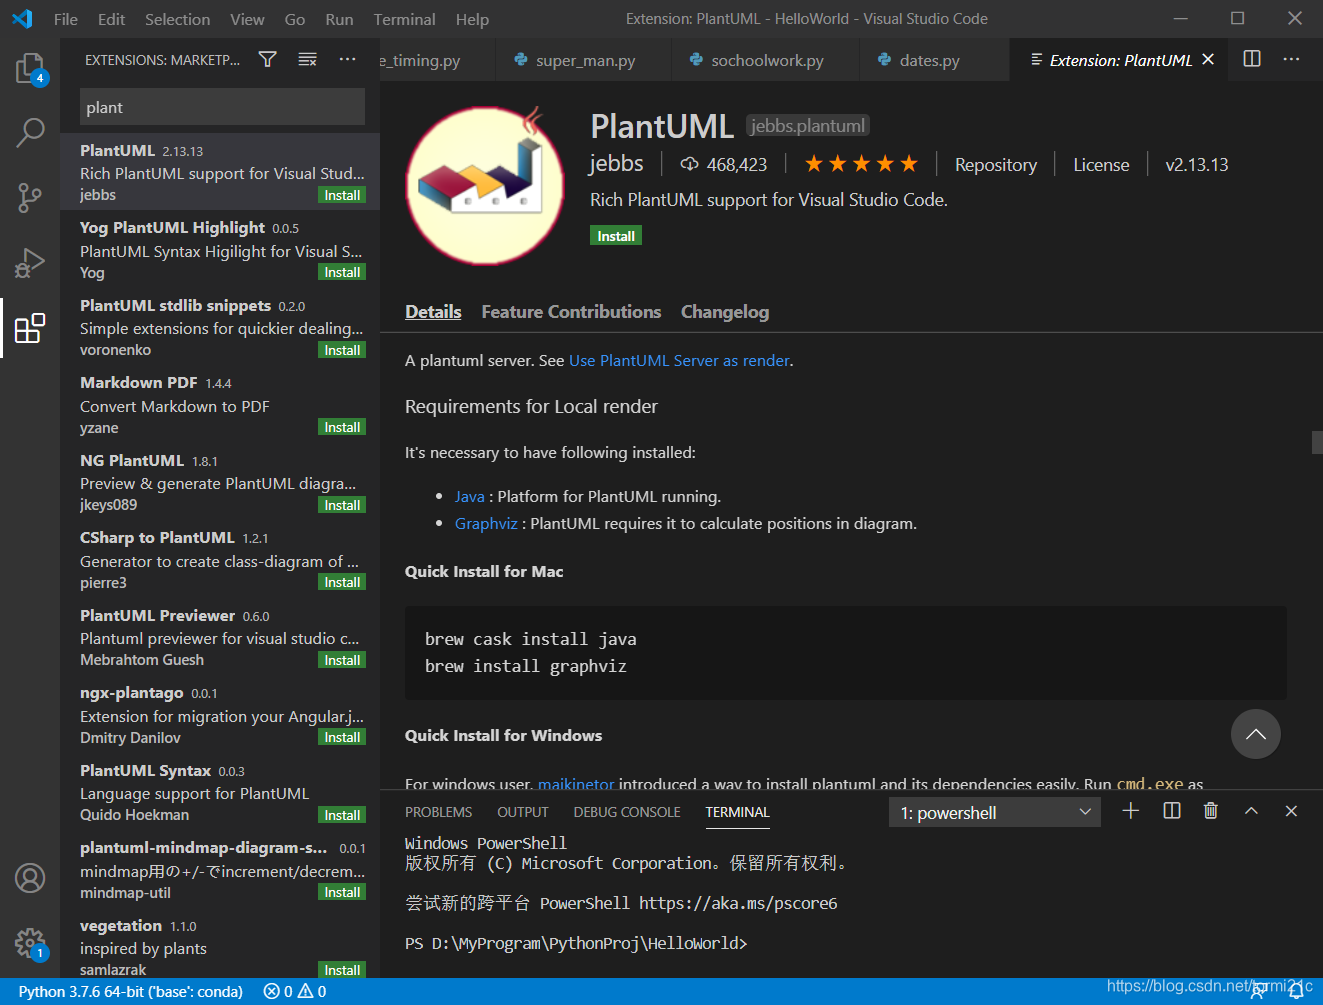Maximize the terminal panel size

(1251, 811)
